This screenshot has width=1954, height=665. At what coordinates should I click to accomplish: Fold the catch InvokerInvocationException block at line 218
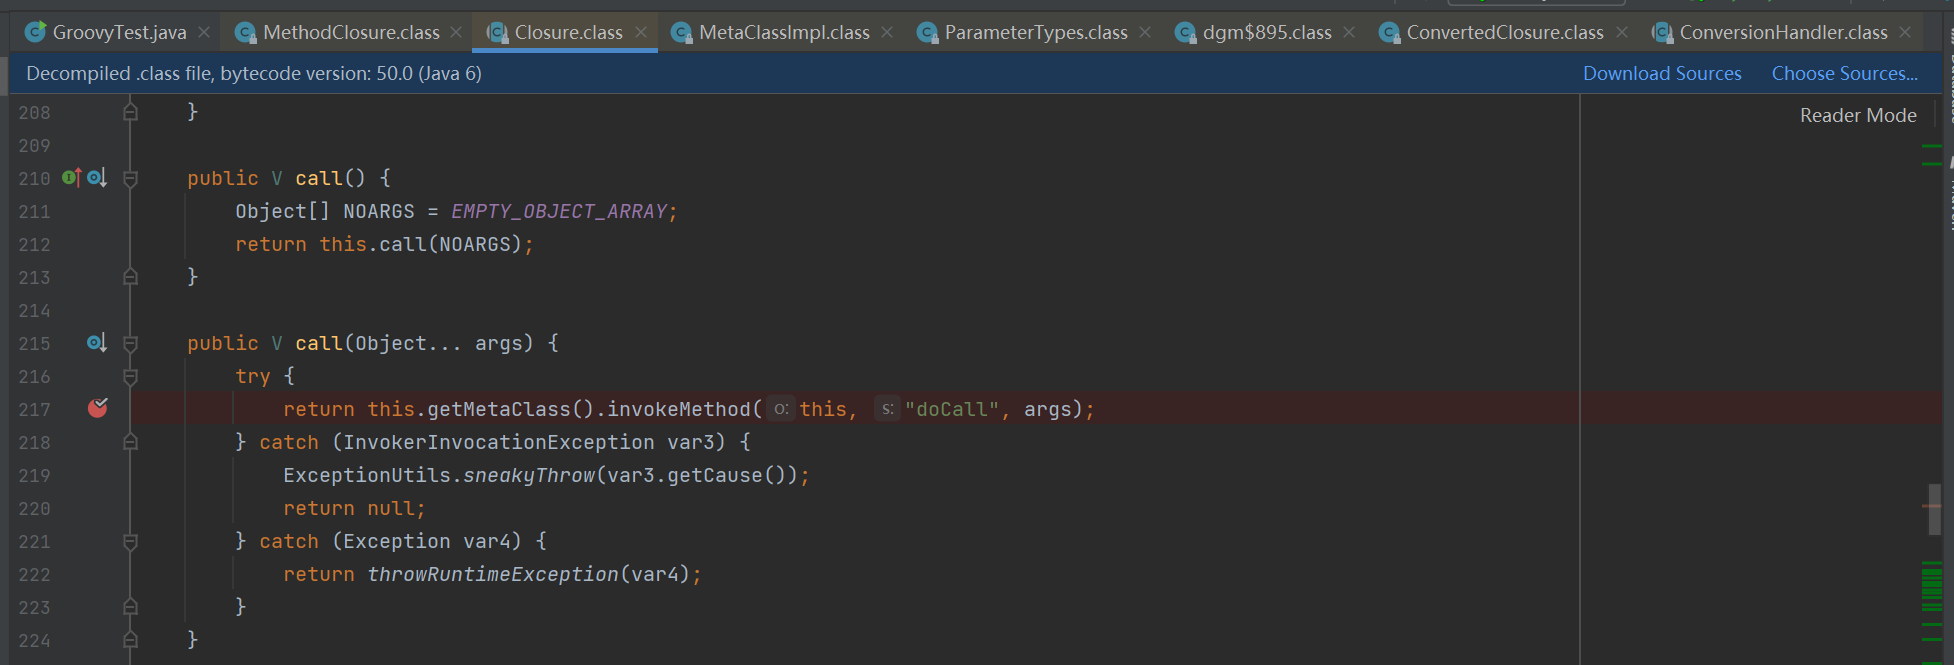click(x=130, y=442)
